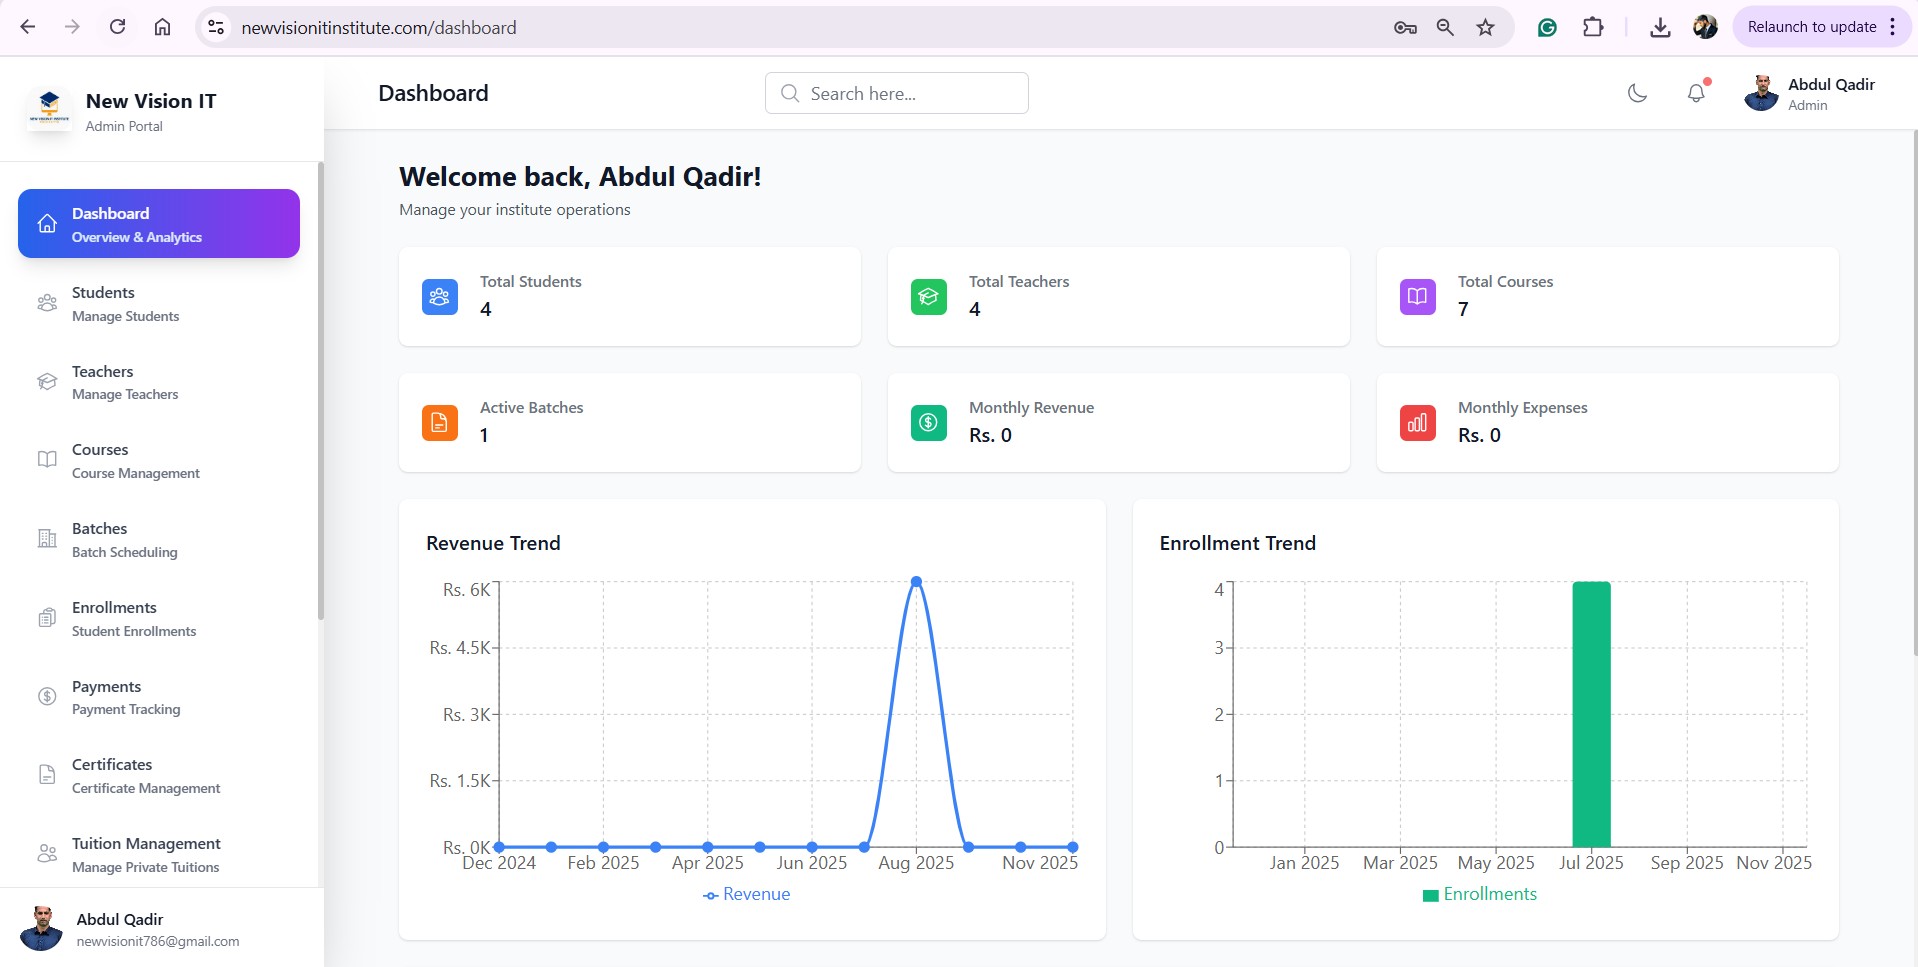Click the purple Total Courses book icon
The width and height of the screenshot is (1918, 967).
[1417, 297]
